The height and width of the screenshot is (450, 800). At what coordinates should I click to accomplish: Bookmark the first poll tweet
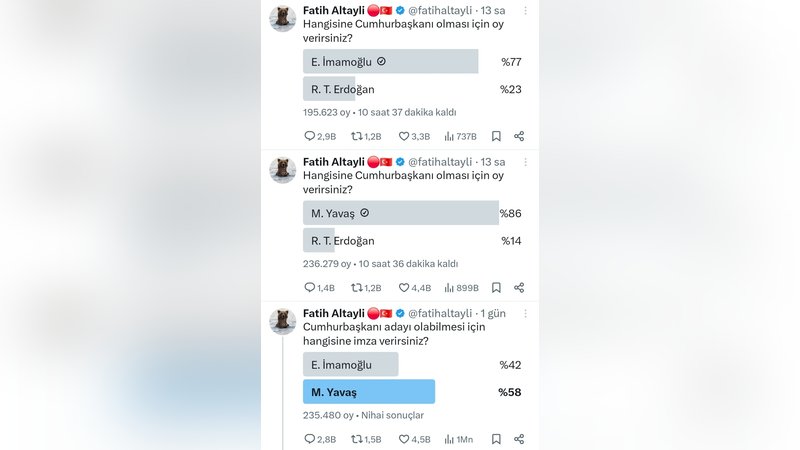496,136
